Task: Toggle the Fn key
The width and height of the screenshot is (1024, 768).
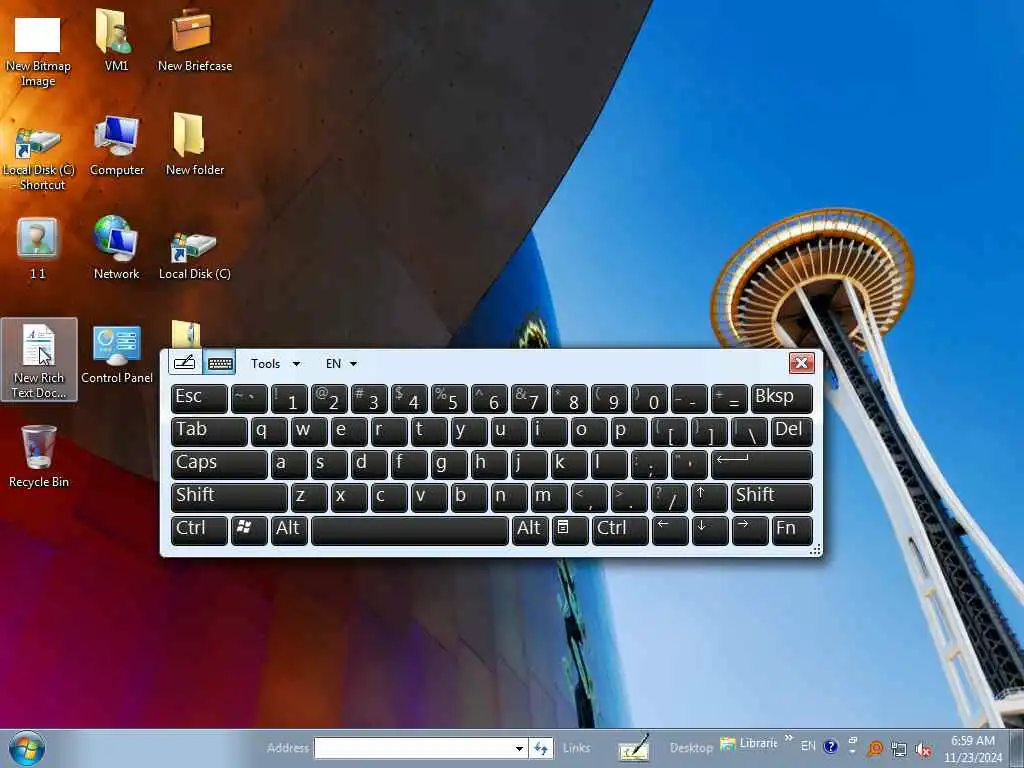Action: (x=792, y=530)
